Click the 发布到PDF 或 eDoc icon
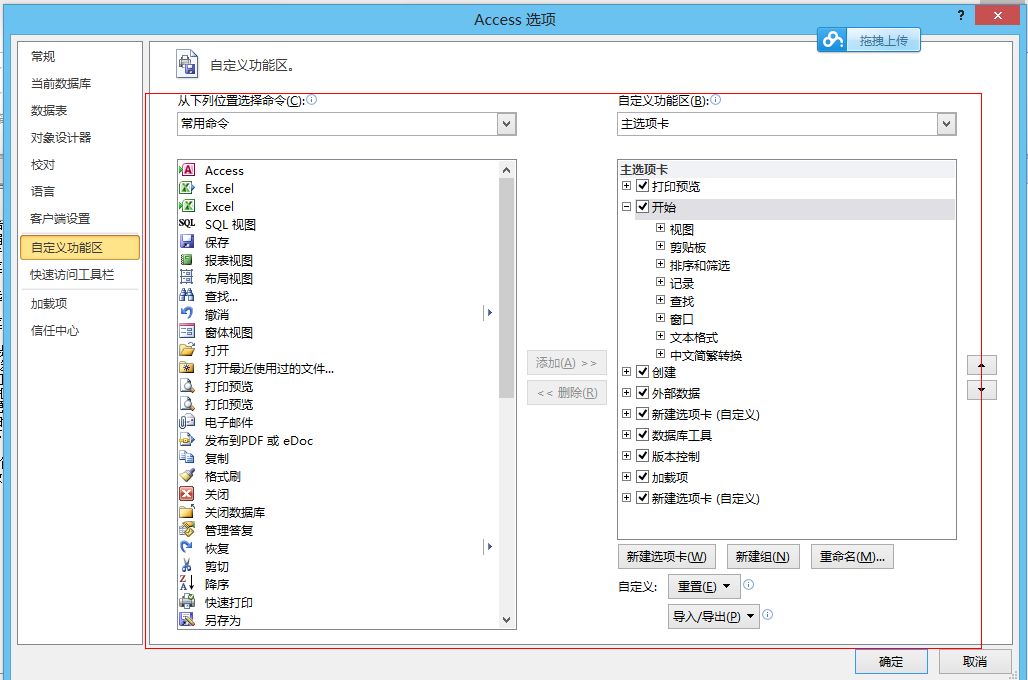This screenshot has width=1028, height=680. (x=187, y=440)
